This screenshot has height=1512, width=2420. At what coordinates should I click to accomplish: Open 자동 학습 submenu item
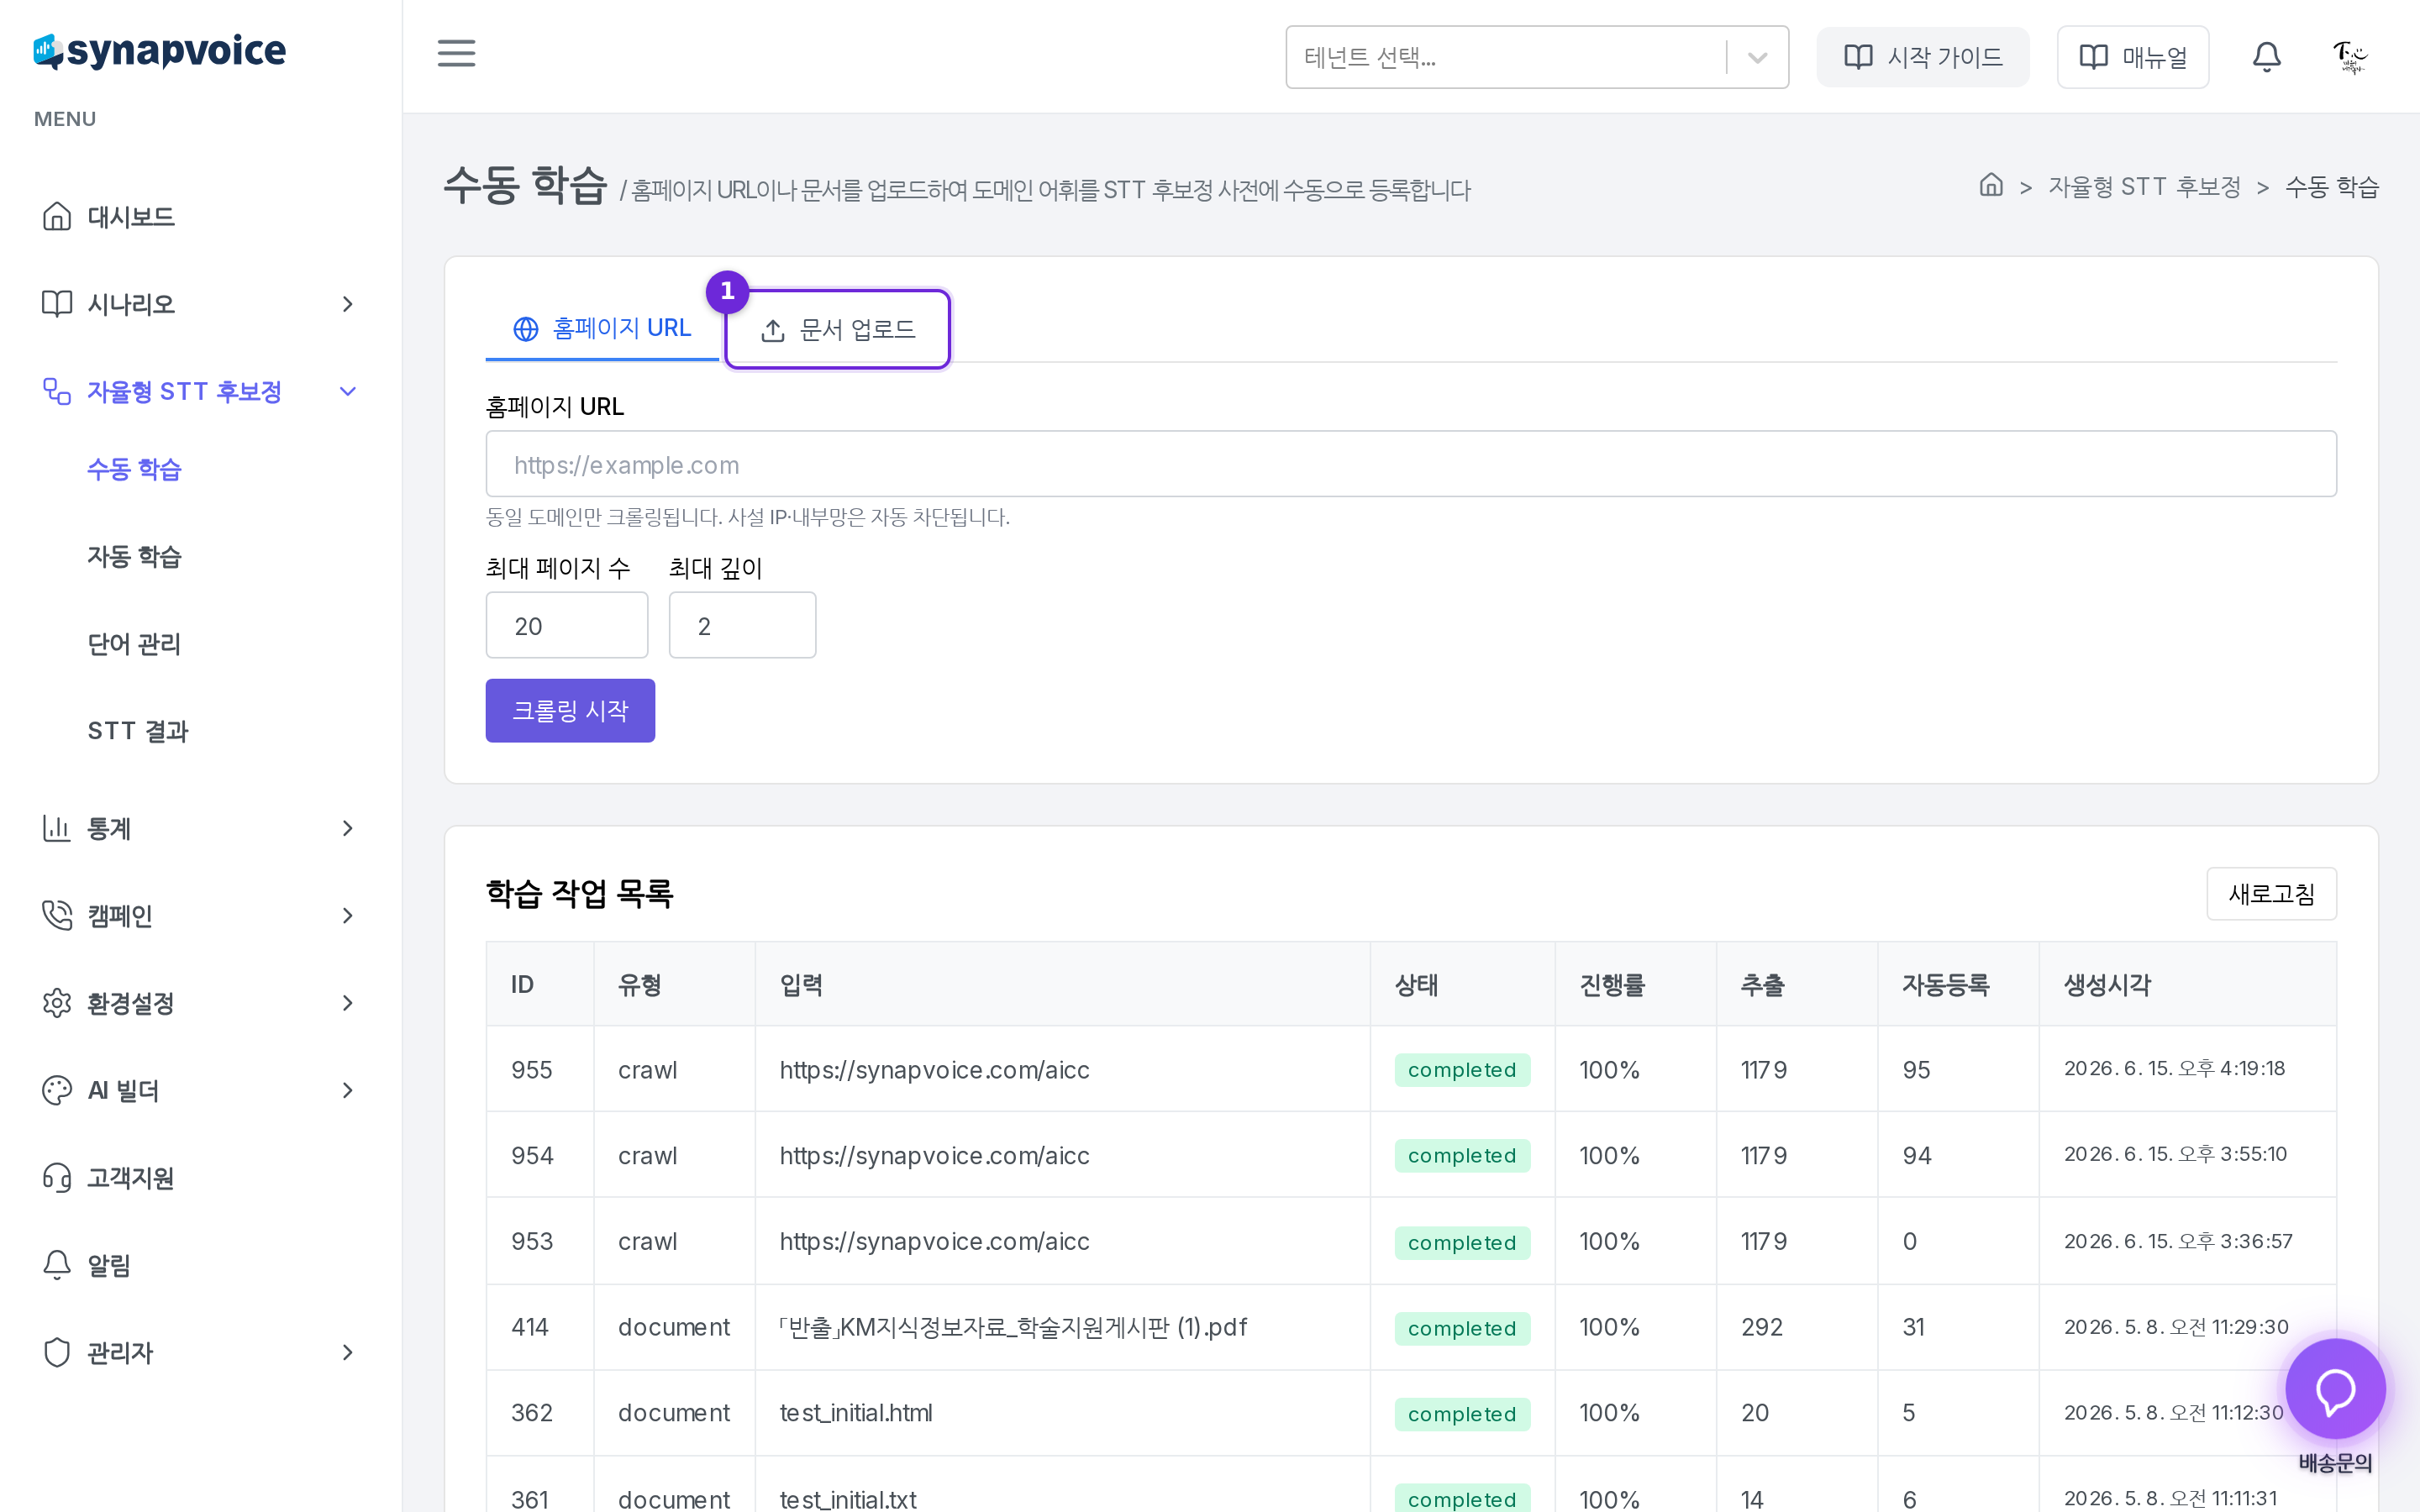[134, 556]
